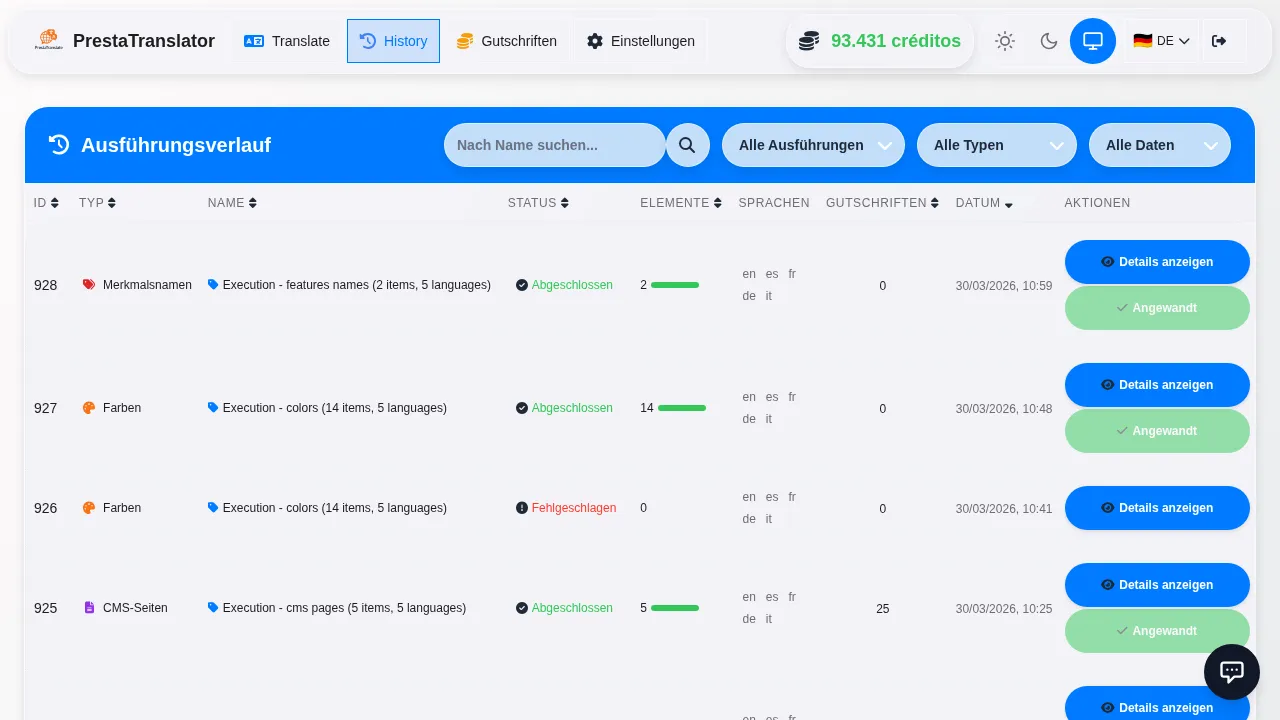Open the Gutschriften tab
The image size is (1280, 720).
[x=506, y=41]
